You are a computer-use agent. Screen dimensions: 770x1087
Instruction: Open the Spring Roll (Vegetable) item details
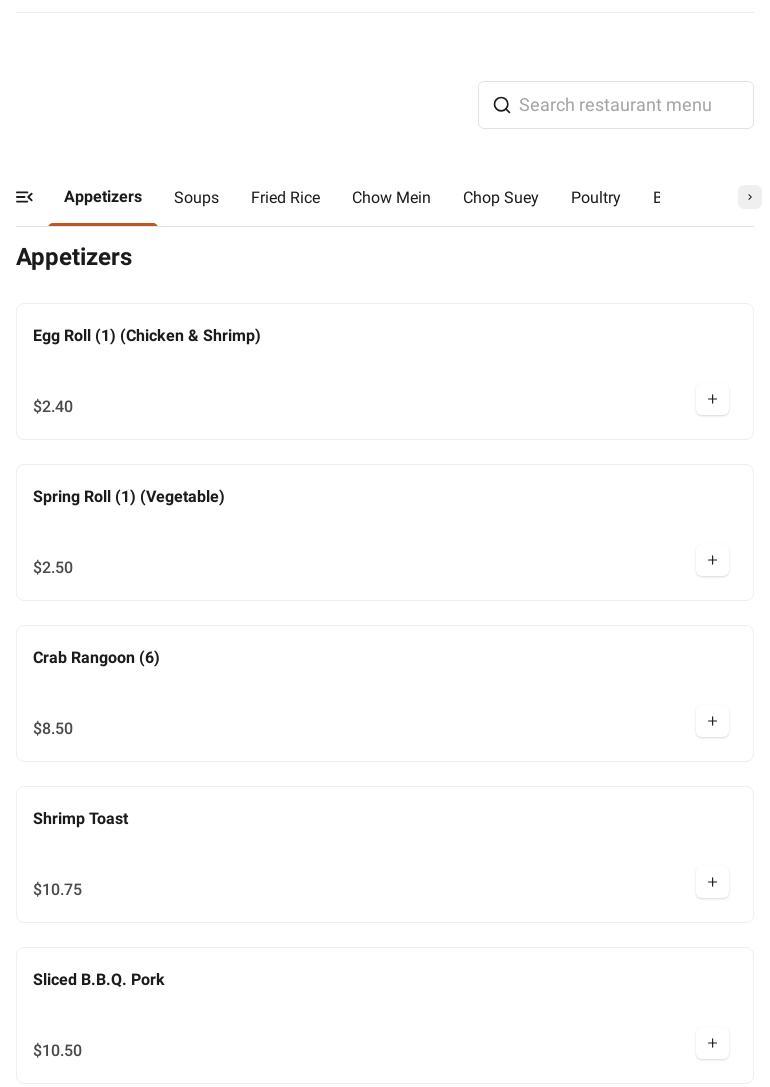(x=129, y=497)
